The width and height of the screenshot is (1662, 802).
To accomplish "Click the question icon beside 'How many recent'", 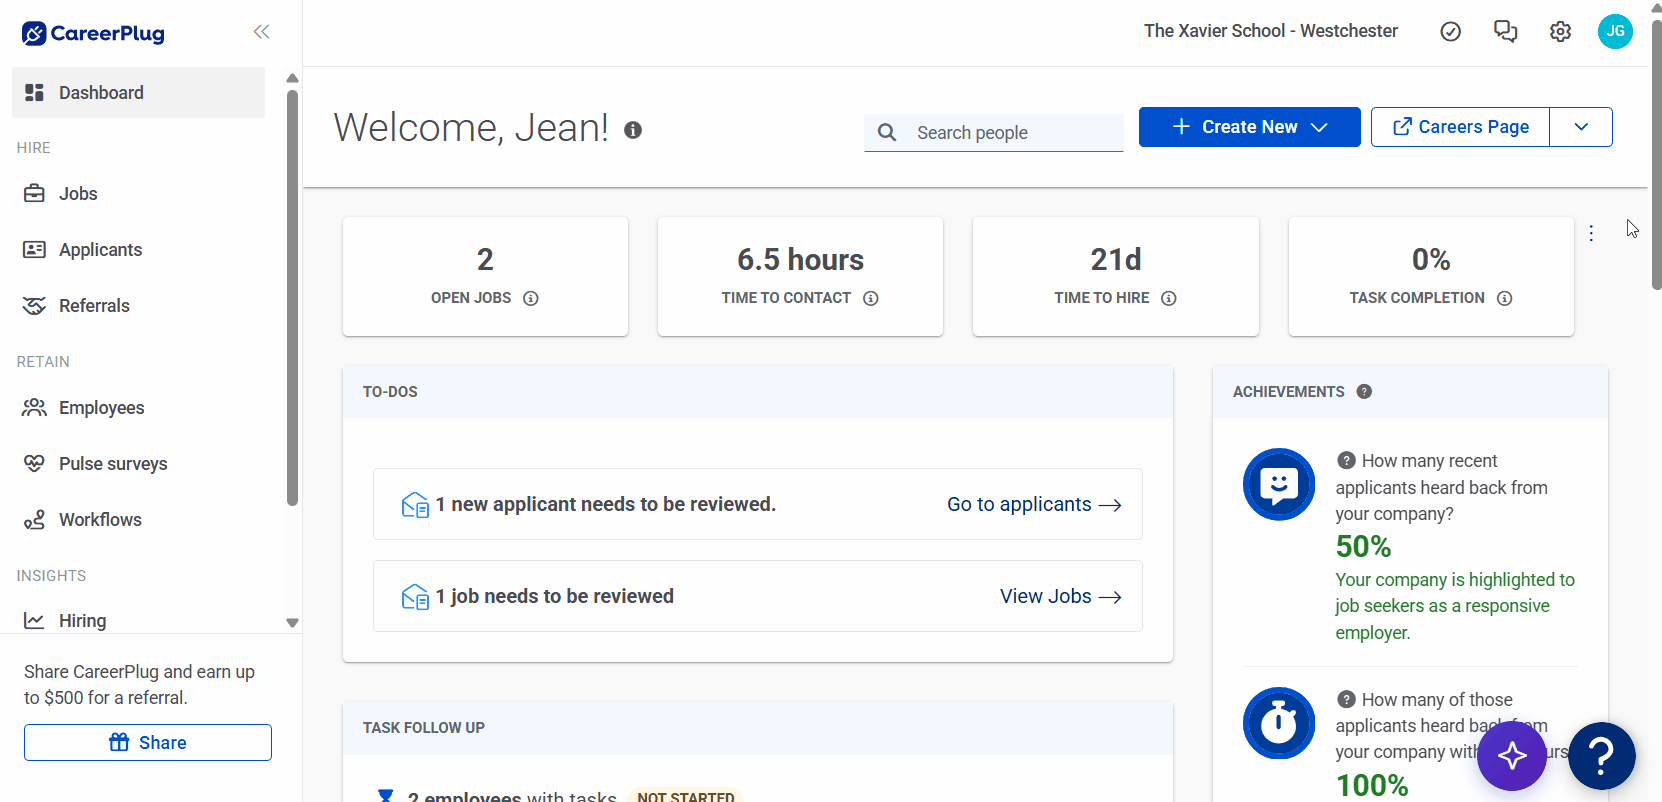I will tap(1346, 460).
